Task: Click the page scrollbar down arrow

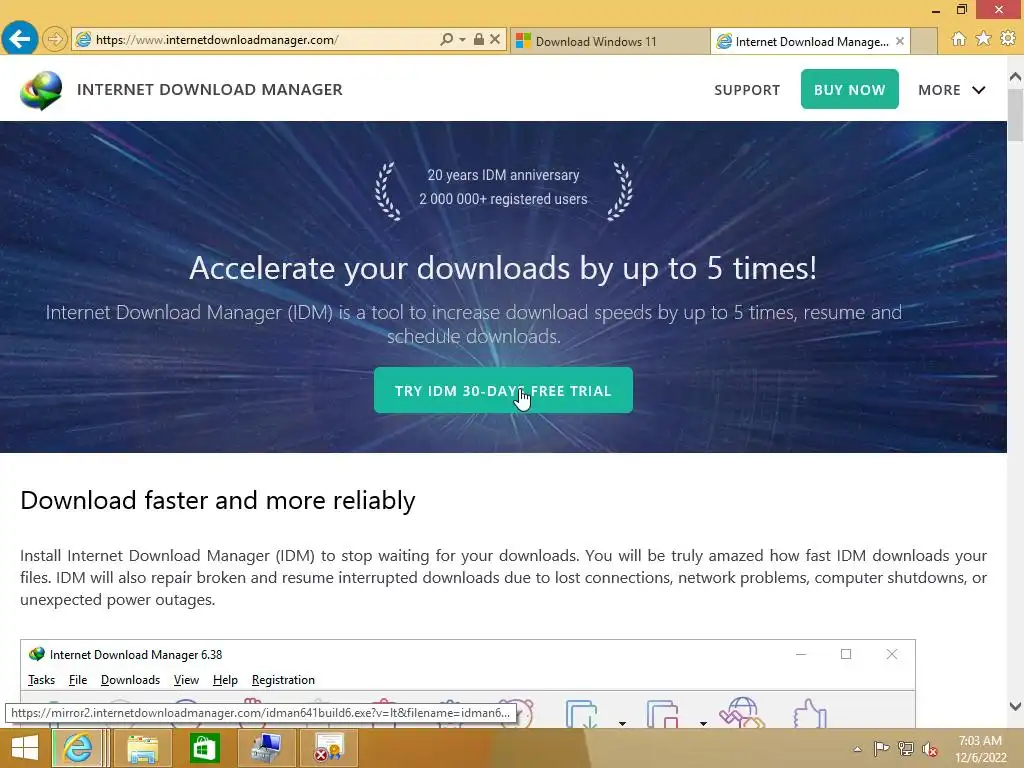Action: (x=1016, y=706)
